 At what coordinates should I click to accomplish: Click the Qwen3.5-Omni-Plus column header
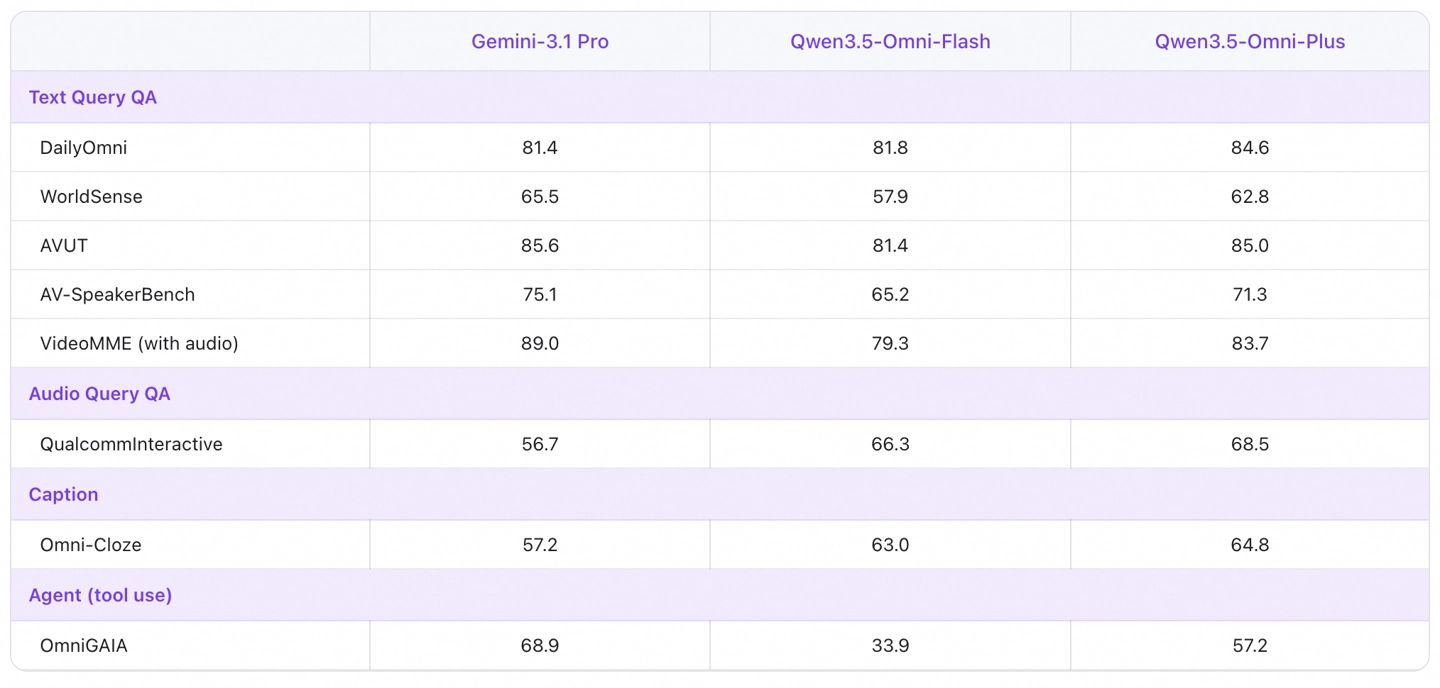(x=1250, y=42)
